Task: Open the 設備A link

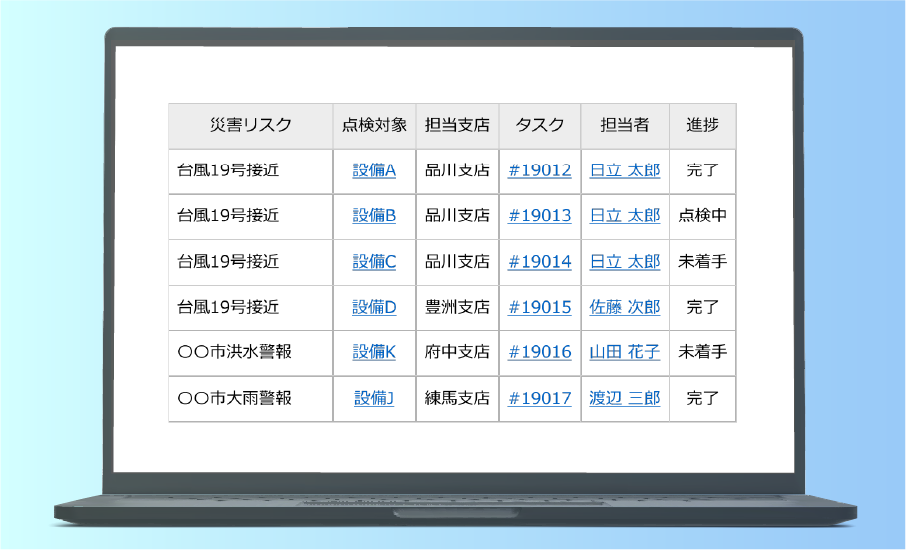Action: click(374, 170)
